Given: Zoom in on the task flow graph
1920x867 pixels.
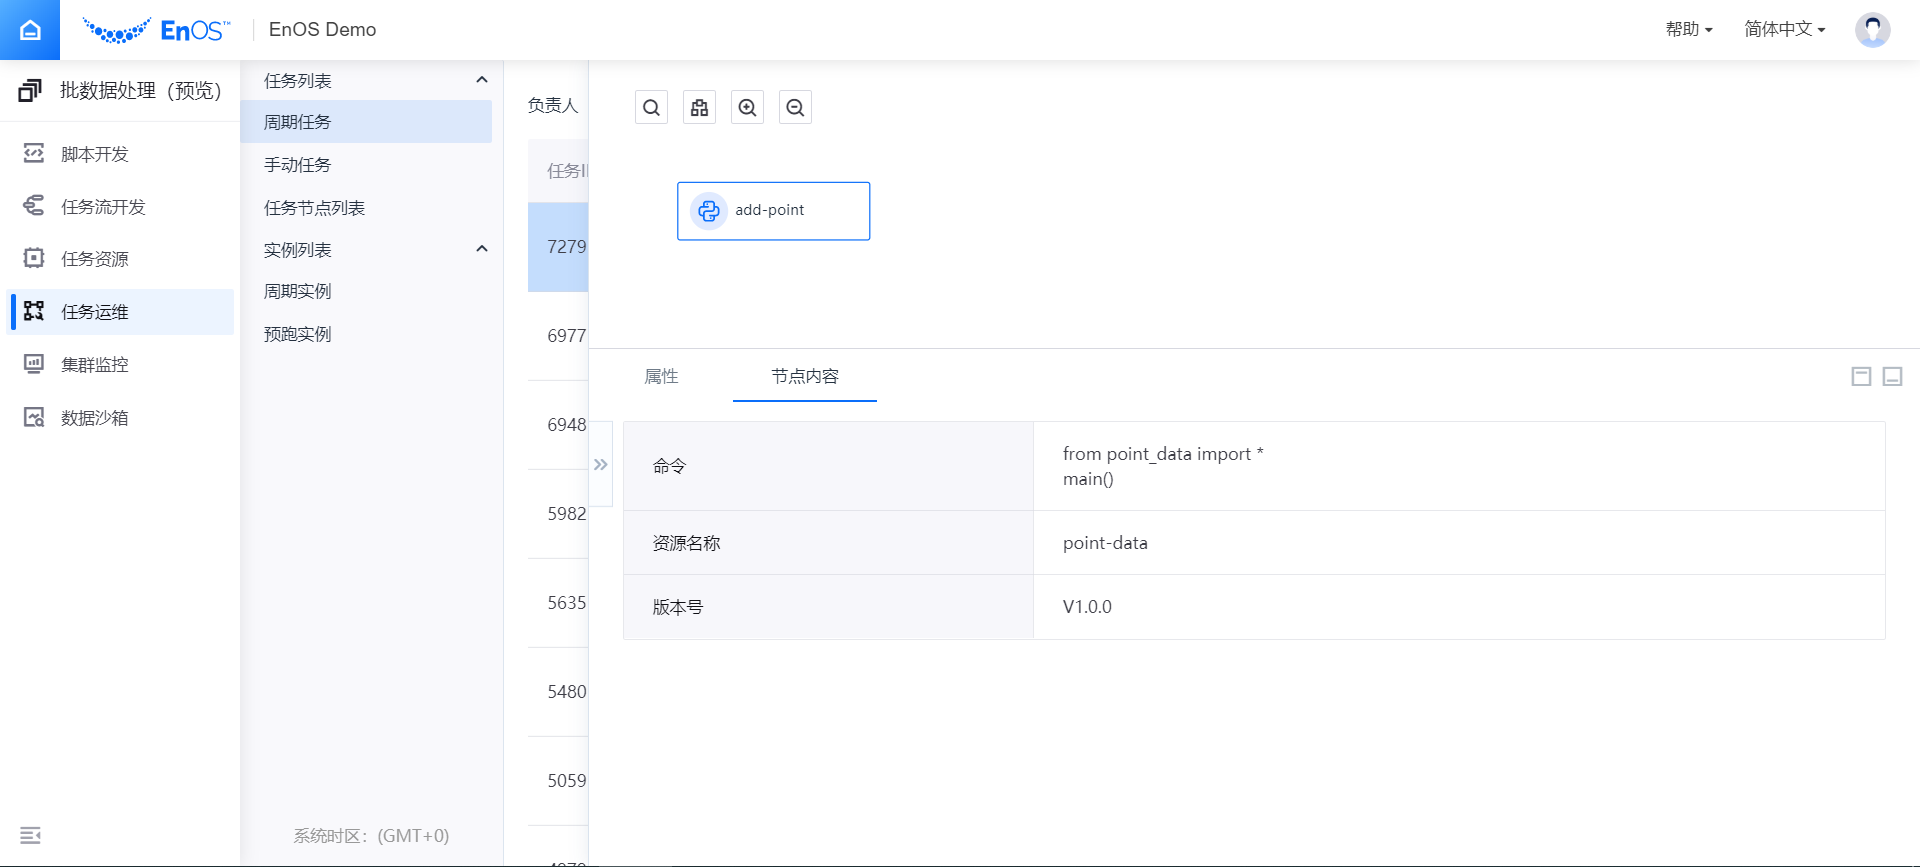Looking at the screenshot, I should (x=747, y=108).
